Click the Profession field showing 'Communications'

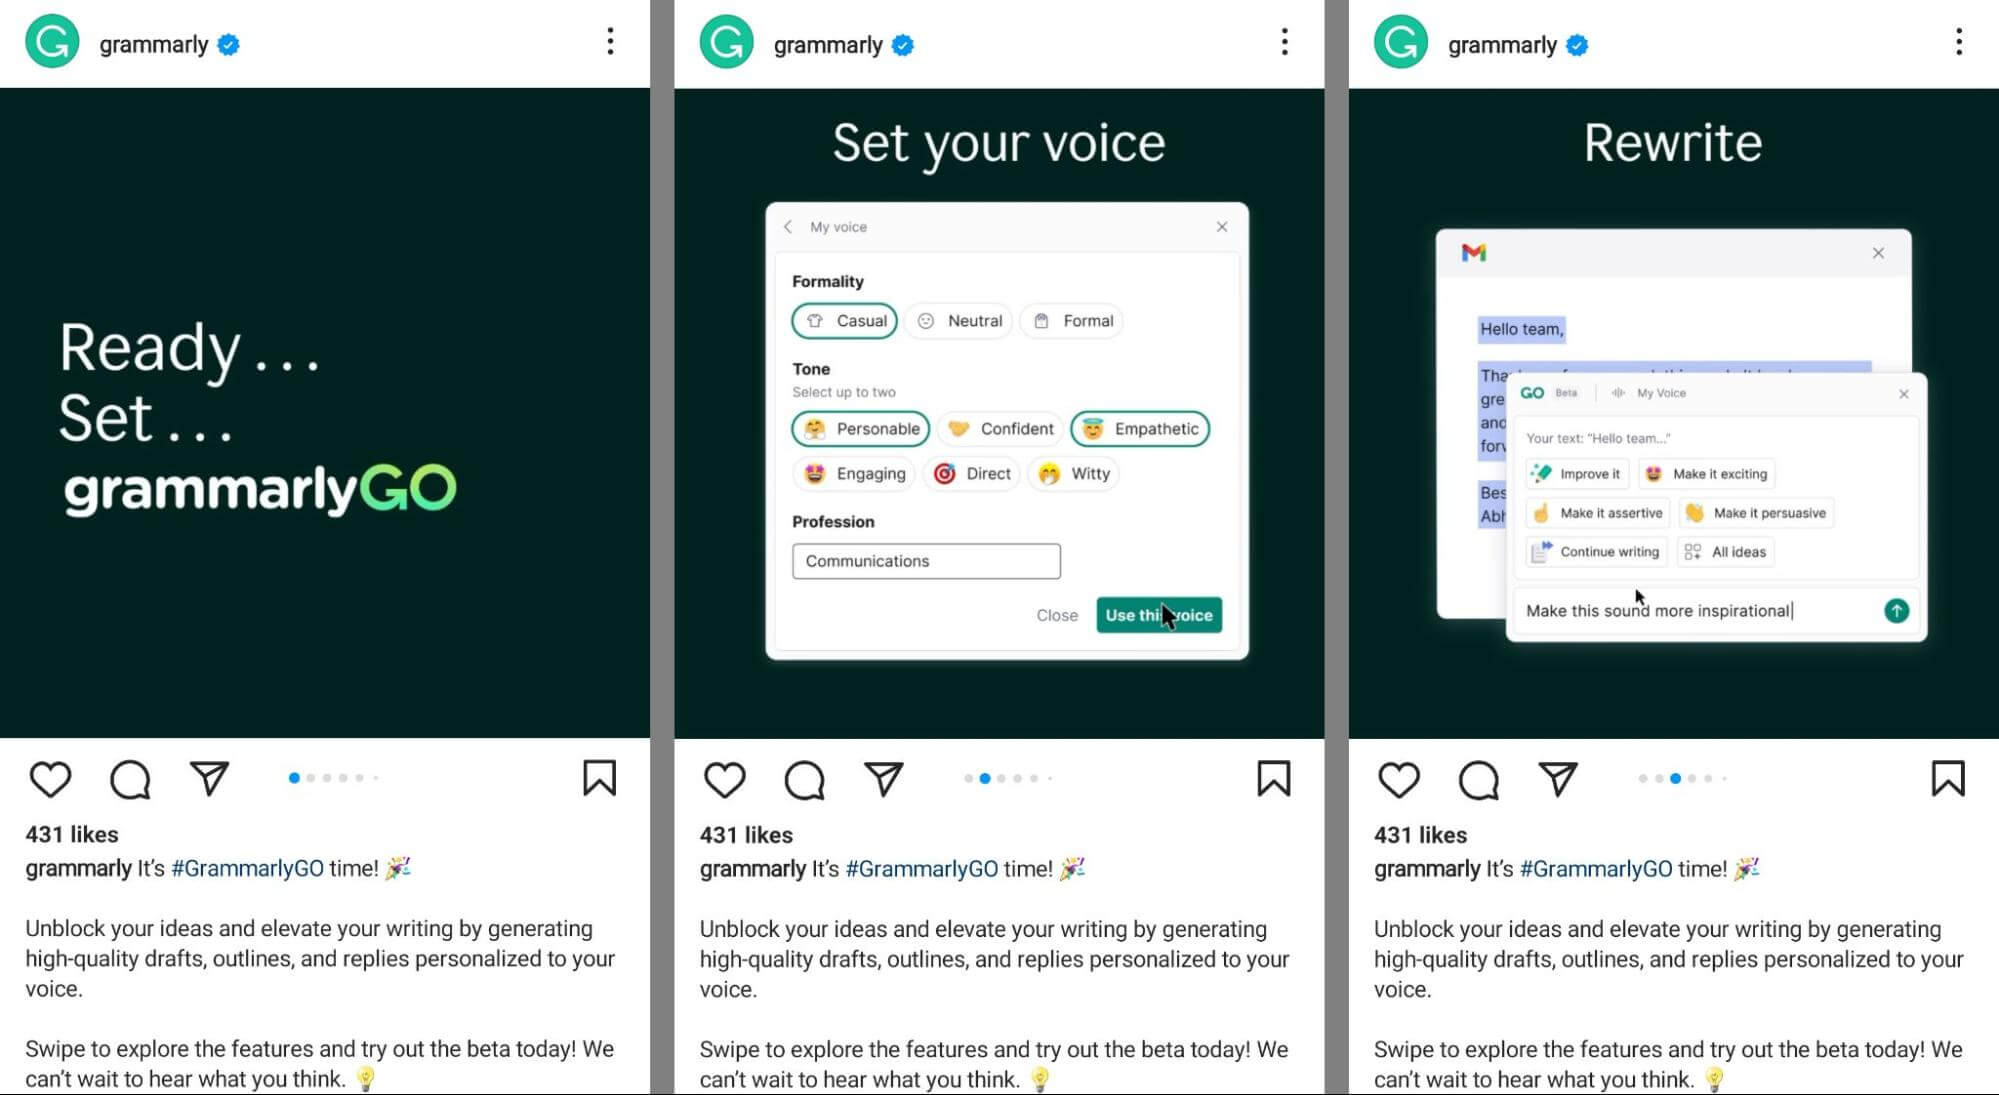pyautogui.click(x=926, y=561)
